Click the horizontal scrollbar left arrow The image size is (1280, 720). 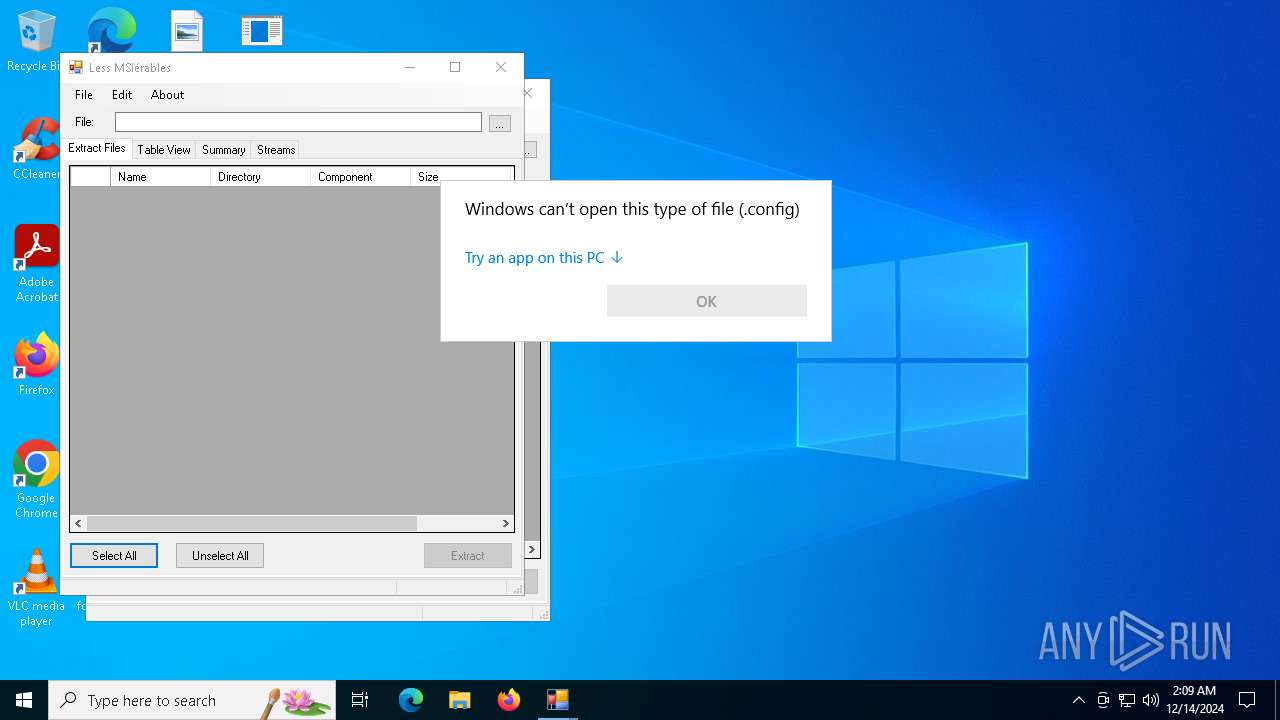point(79,523)
